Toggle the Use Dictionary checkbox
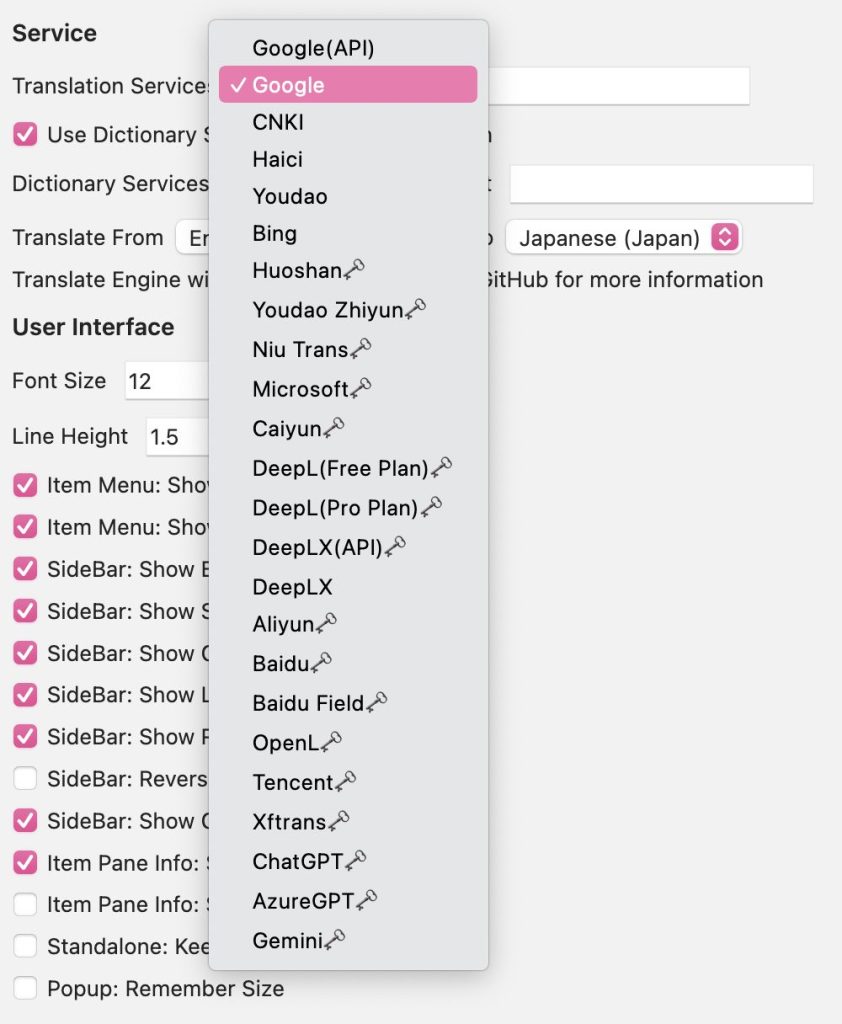 point(25,134)
